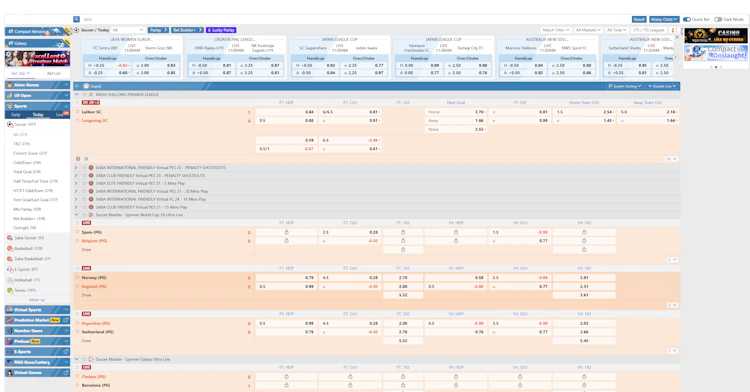Click the soccer ball icon beside Soccer / Today
750x392 pixels.
coord(77,30)
